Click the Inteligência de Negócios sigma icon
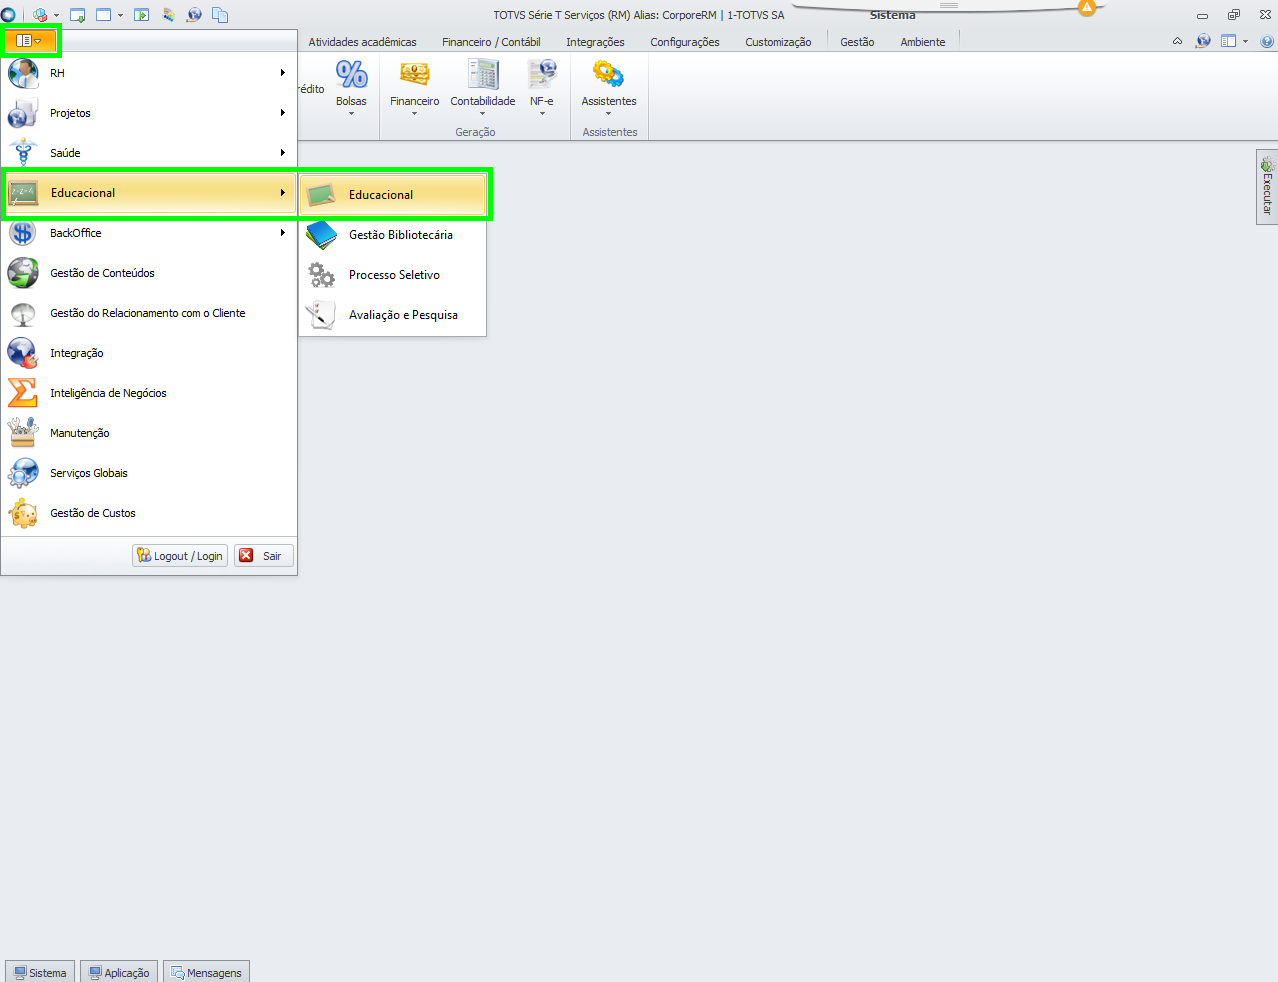 [23, 393]
